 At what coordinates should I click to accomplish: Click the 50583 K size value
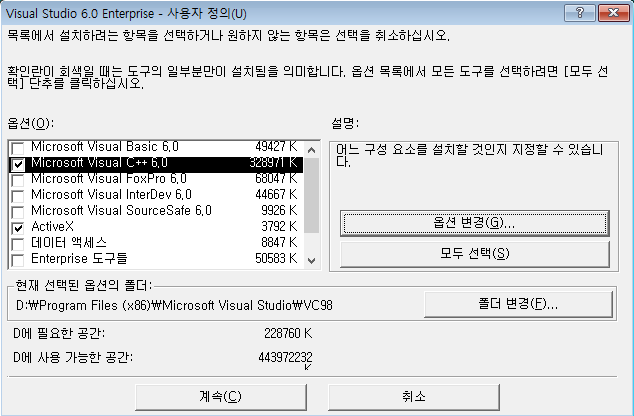pyautogui.click(x=276, y=258)
